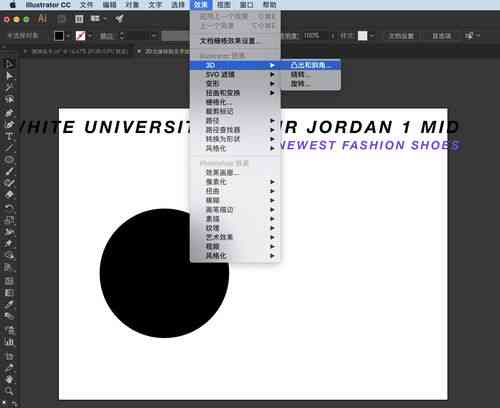Open 文档栅格效果设置 menu entry
The height and width of the screenshot is (408, 500).
235,41
